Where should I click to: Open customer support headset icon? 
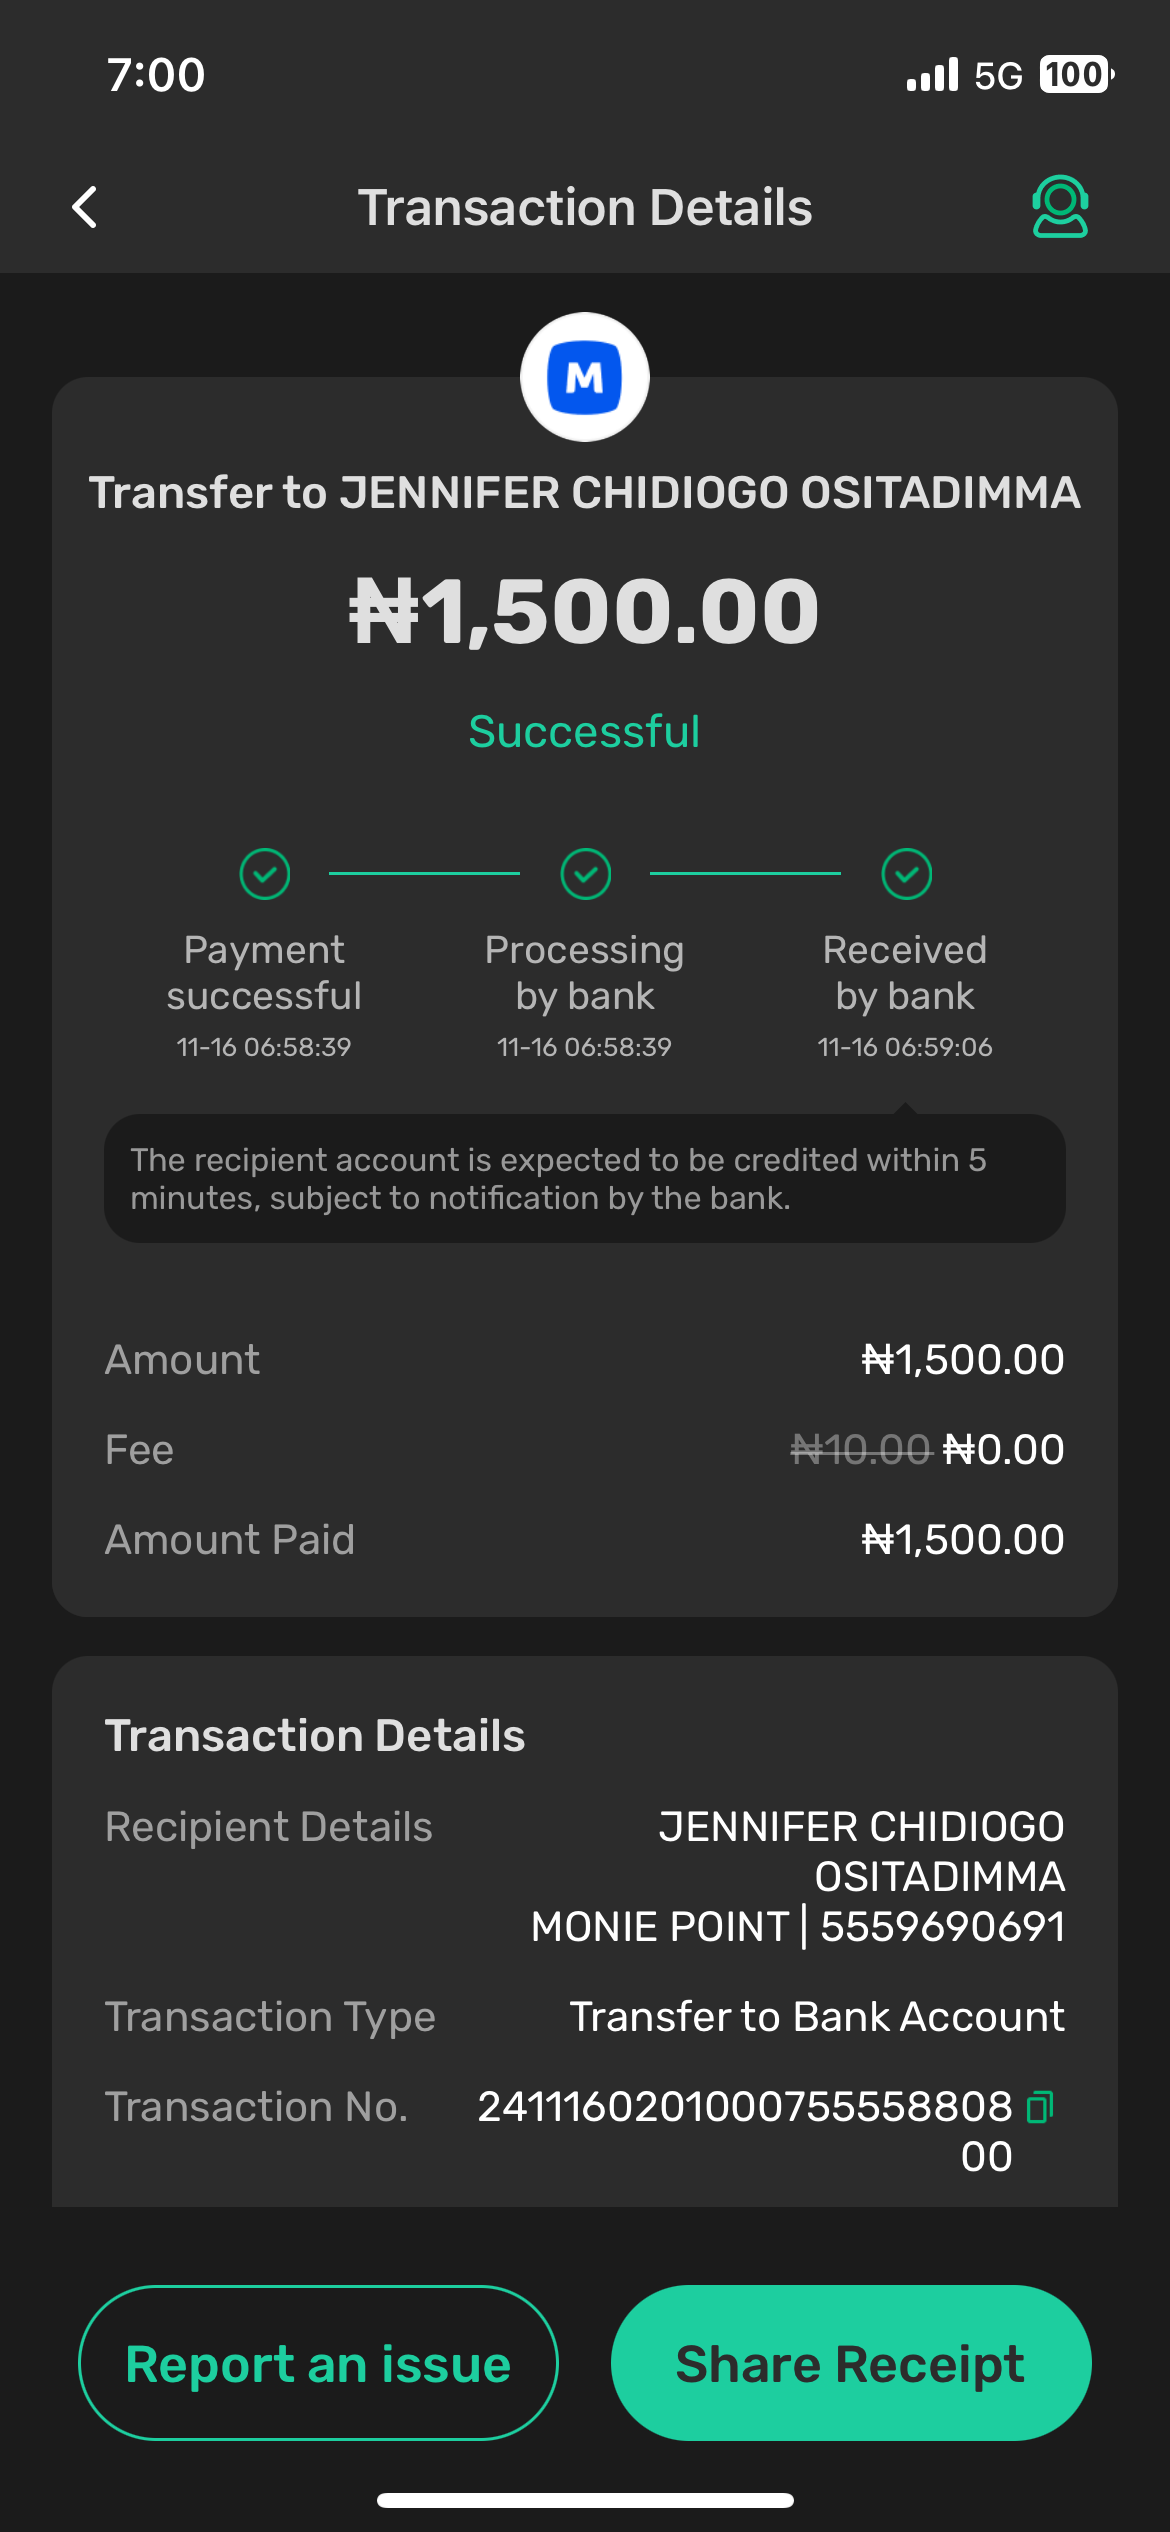tap(1059, 206)
